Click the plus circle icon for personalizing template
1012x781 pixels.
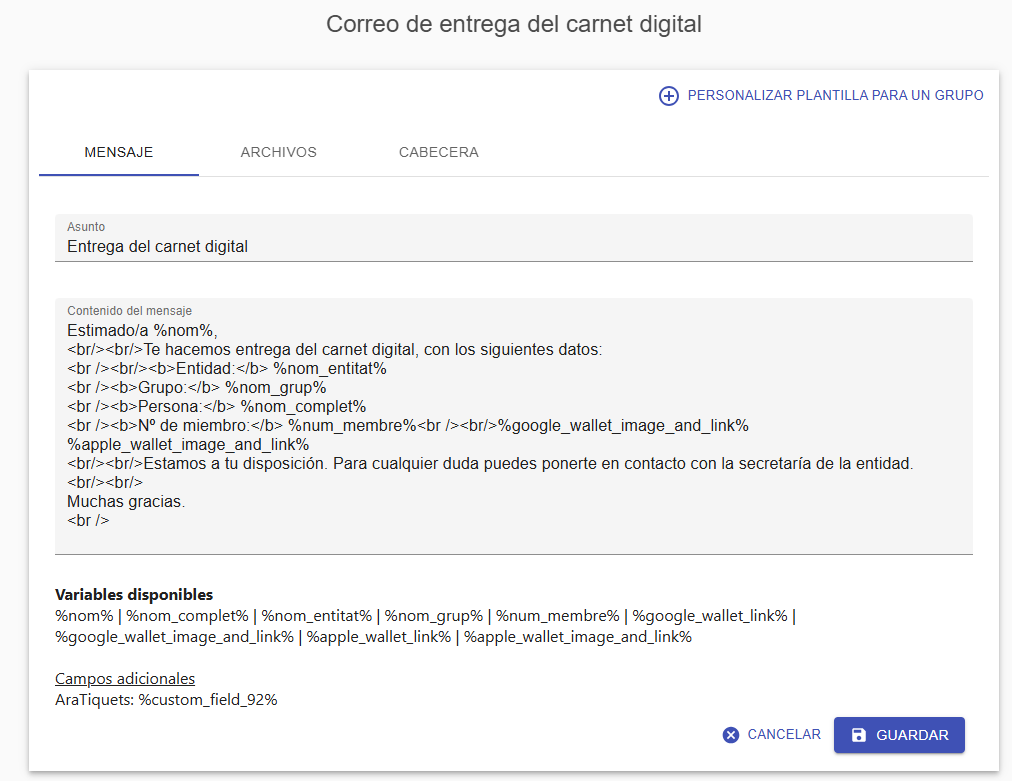click(x=669, y=96)
